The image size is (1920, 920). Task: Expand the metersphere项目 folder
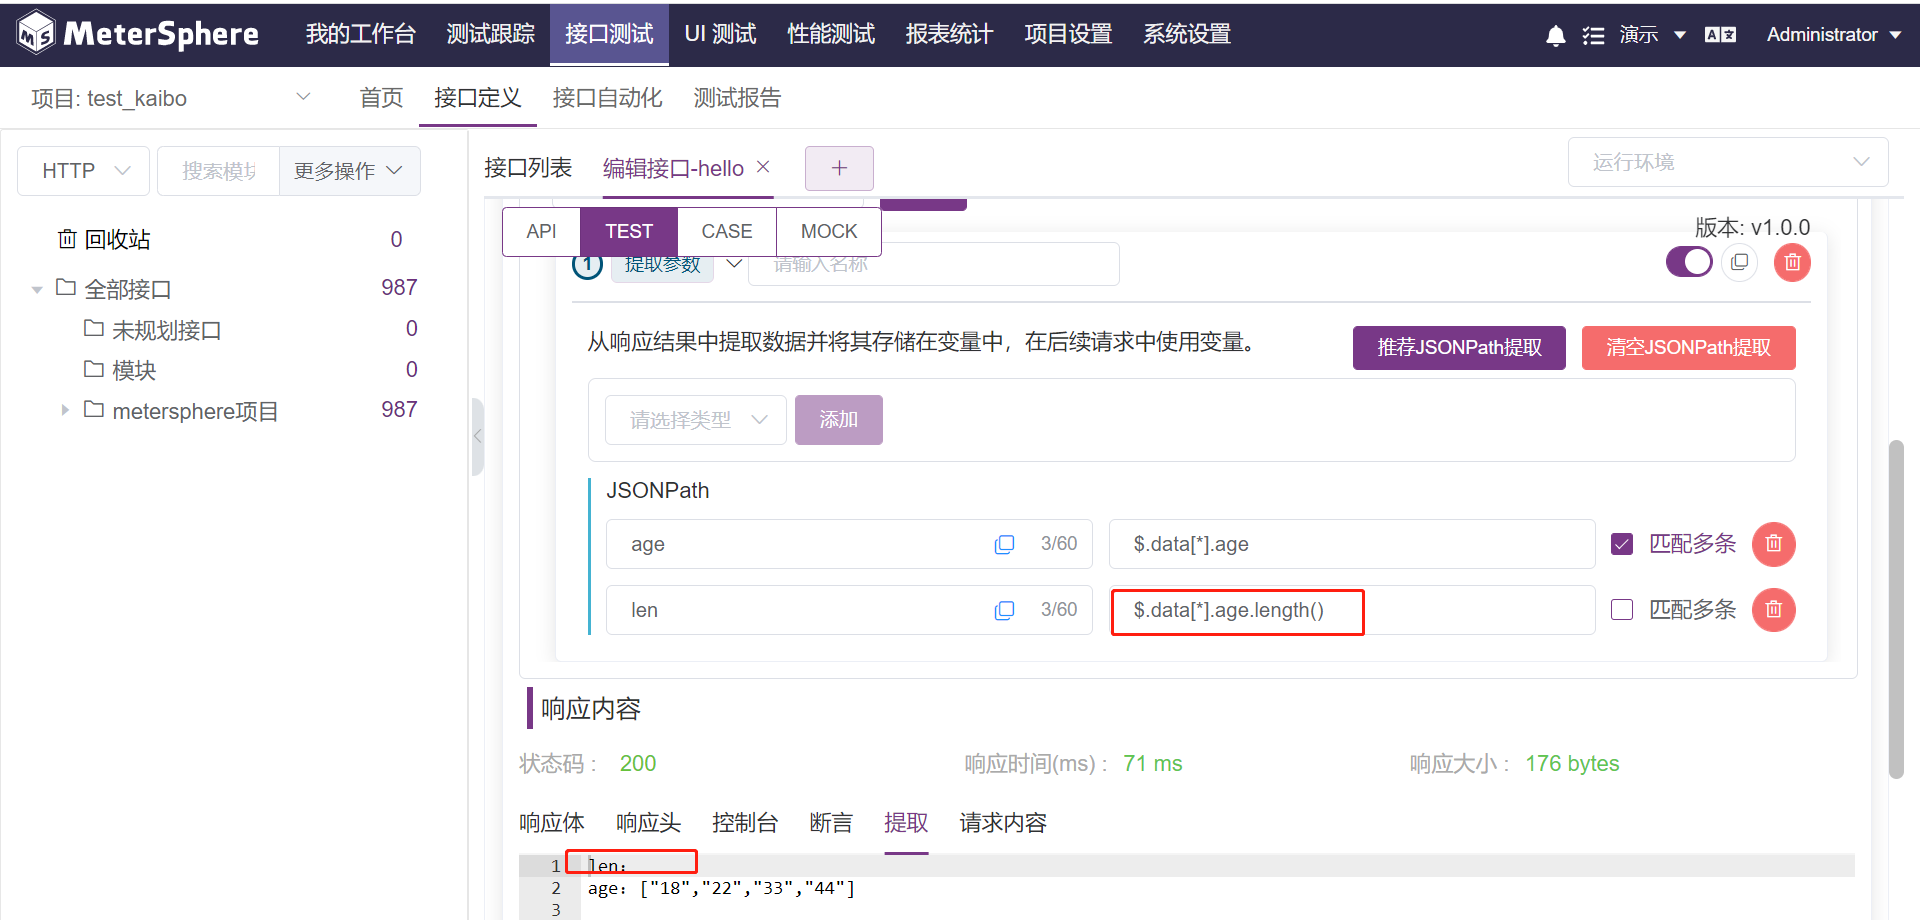(x=65, y=410)
